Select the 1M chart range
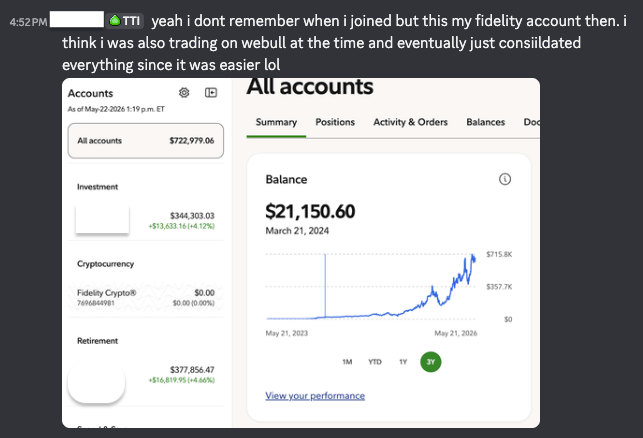The height and width of the screenshot is (438, 643). click(x=347, y=362)
